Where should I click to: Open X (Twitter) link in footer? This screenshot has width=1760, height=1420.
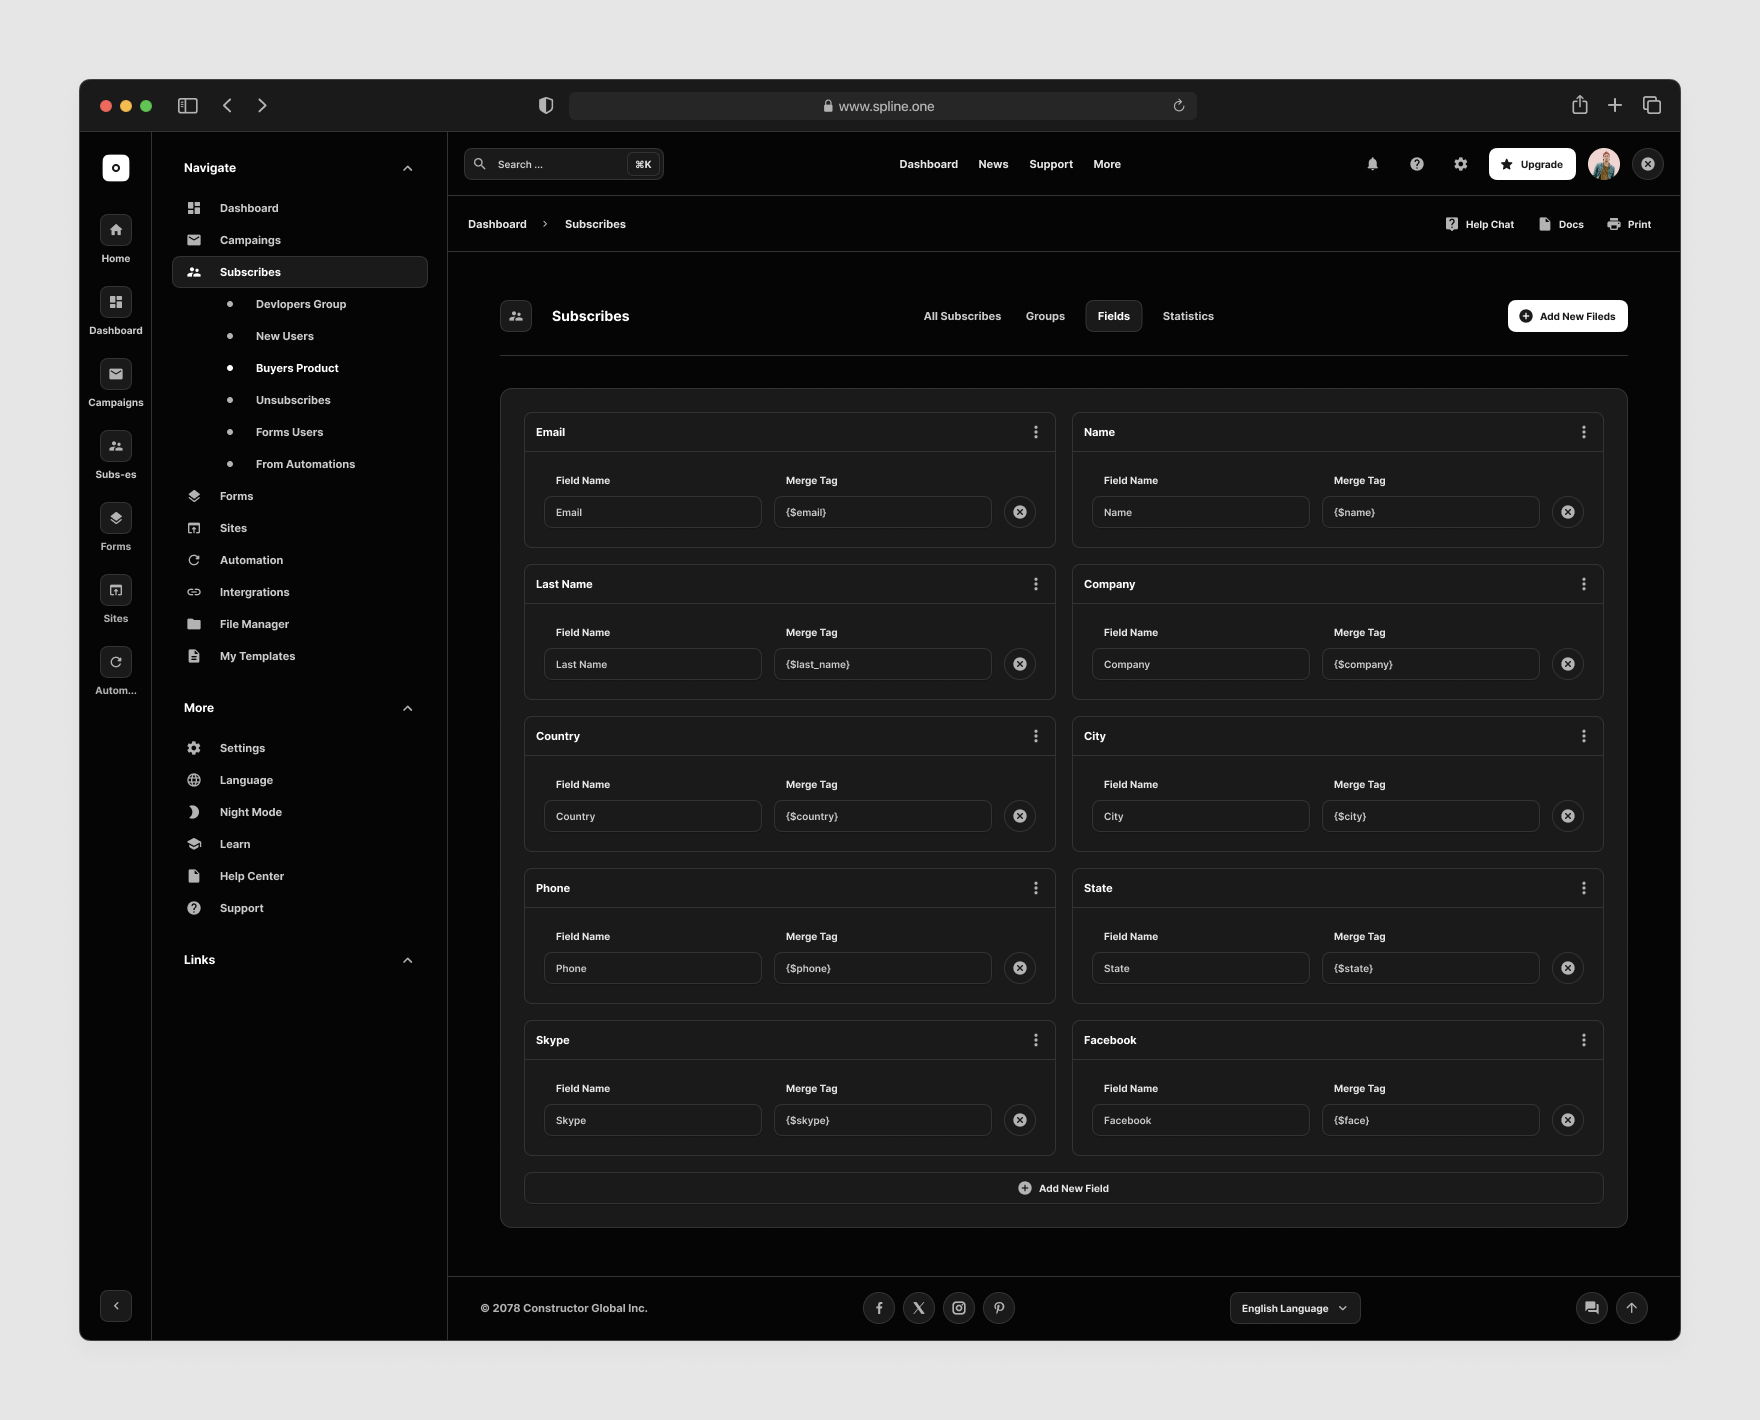(x=919, y=1308)
